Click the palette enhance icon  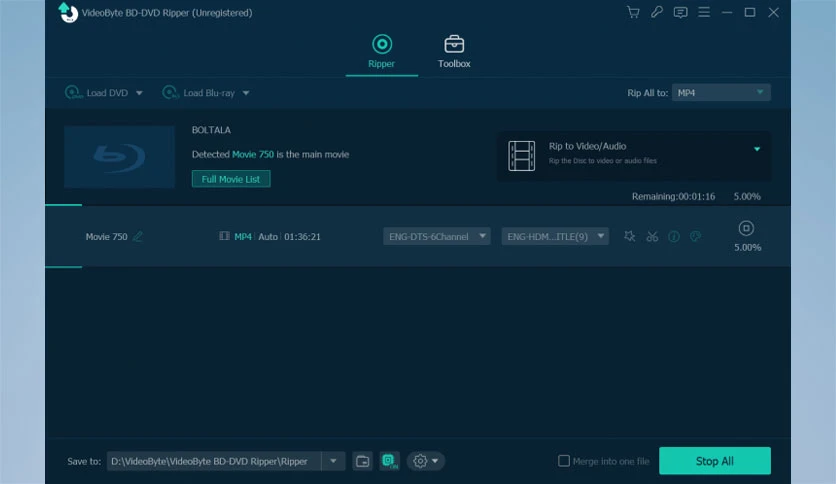(x=695, y=236)
